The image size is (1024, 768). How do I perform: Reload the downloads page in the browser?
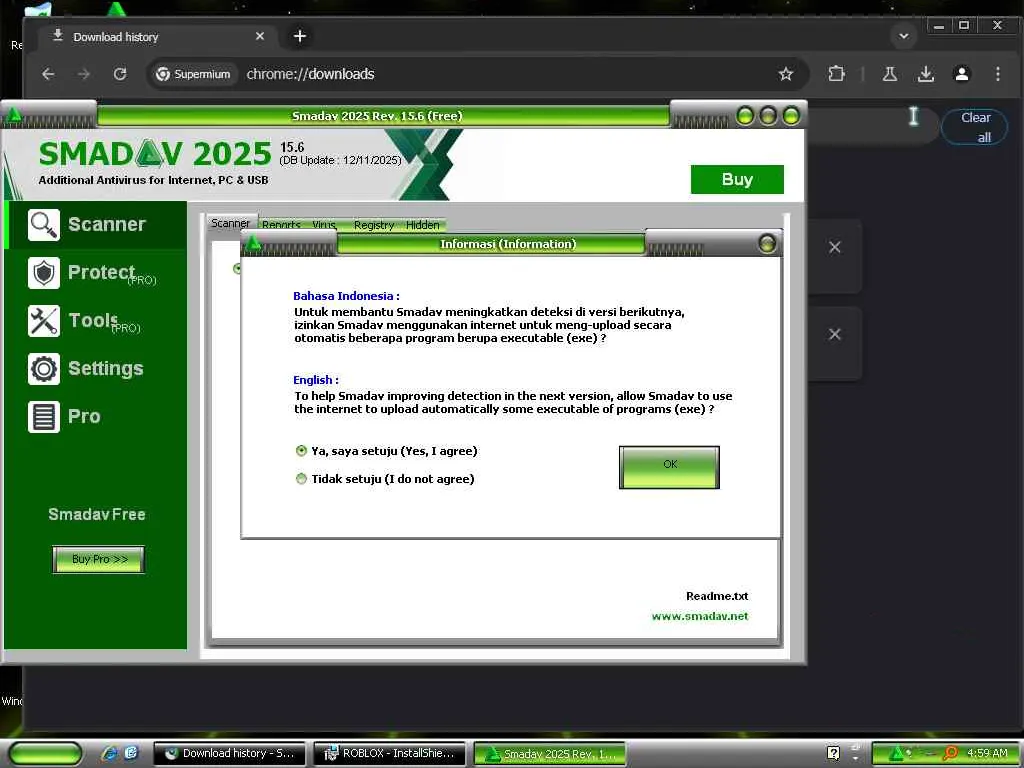pos(120,74)
